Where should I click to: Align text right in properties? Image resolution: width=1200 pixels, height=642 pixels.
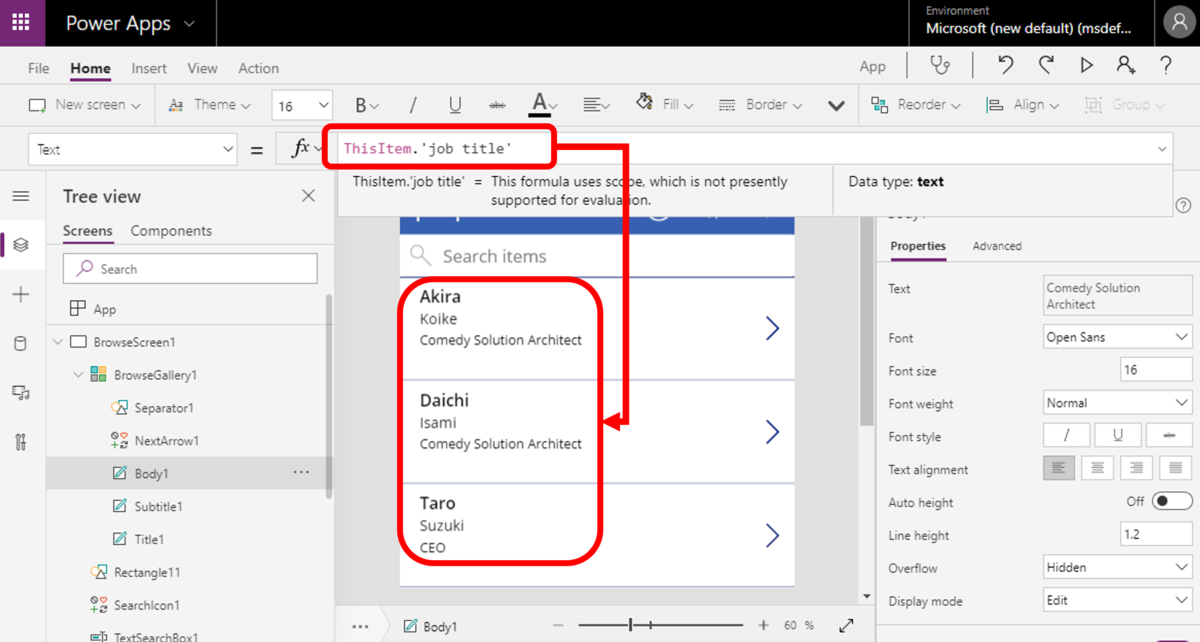tap(1135, 468)
